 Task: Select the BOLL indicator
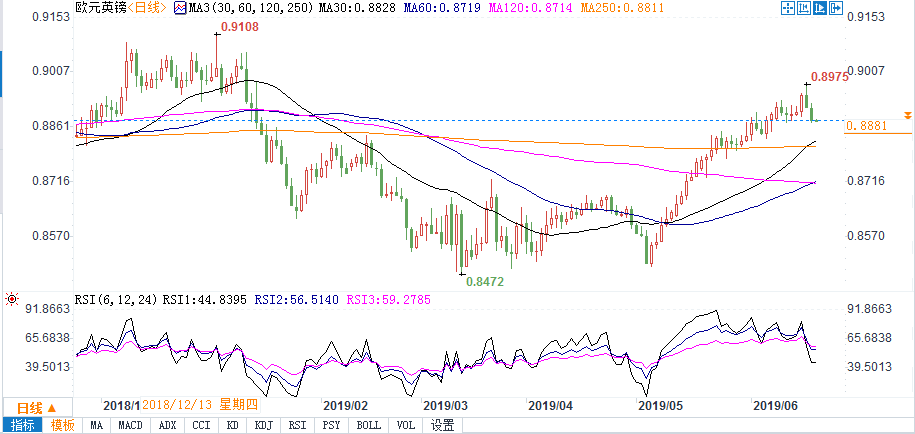(x=369, y=425)
